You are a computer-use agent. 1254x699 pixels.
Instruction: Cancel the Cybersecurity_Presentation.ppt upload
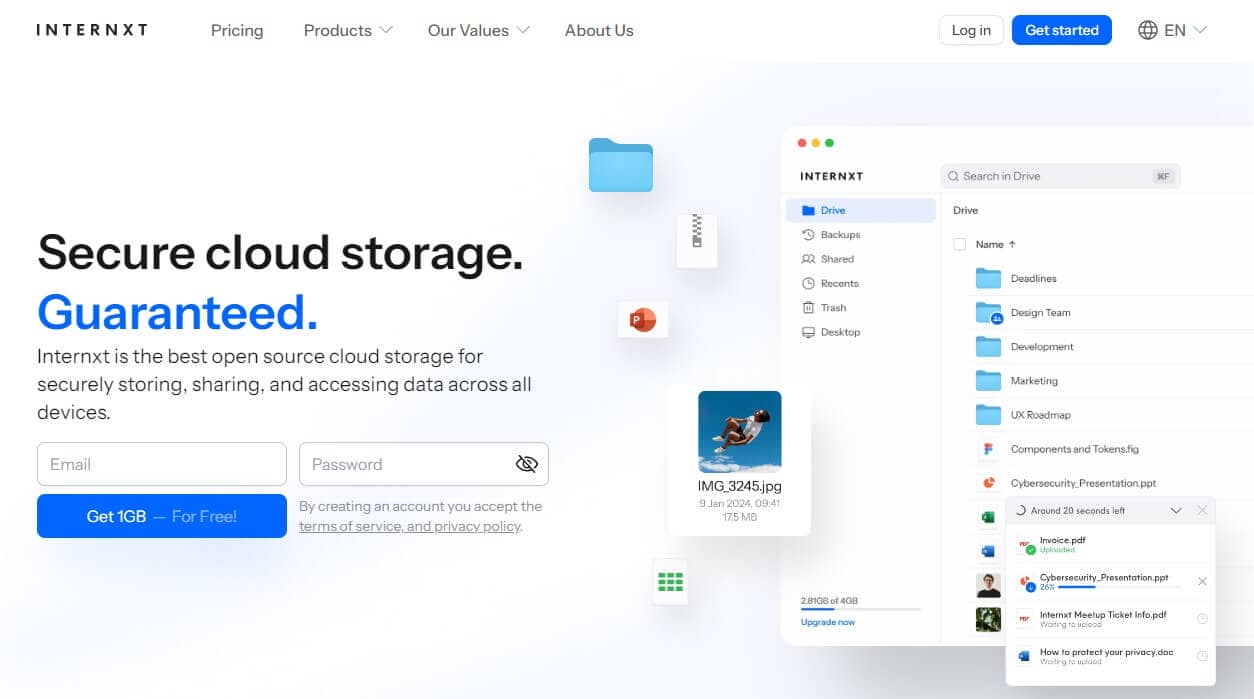click(1202, 582)
